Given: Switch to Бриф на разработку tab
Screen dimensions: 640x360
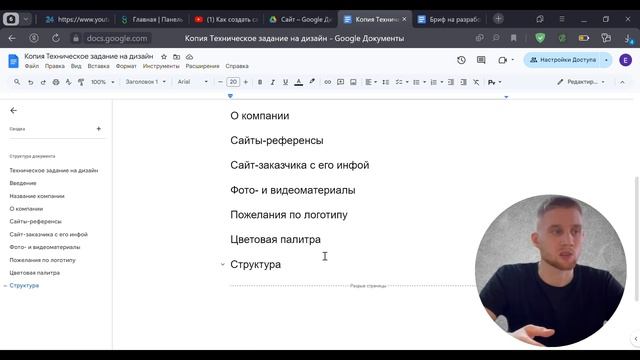Looking at the screenshot, I should [x=450, y=19].
